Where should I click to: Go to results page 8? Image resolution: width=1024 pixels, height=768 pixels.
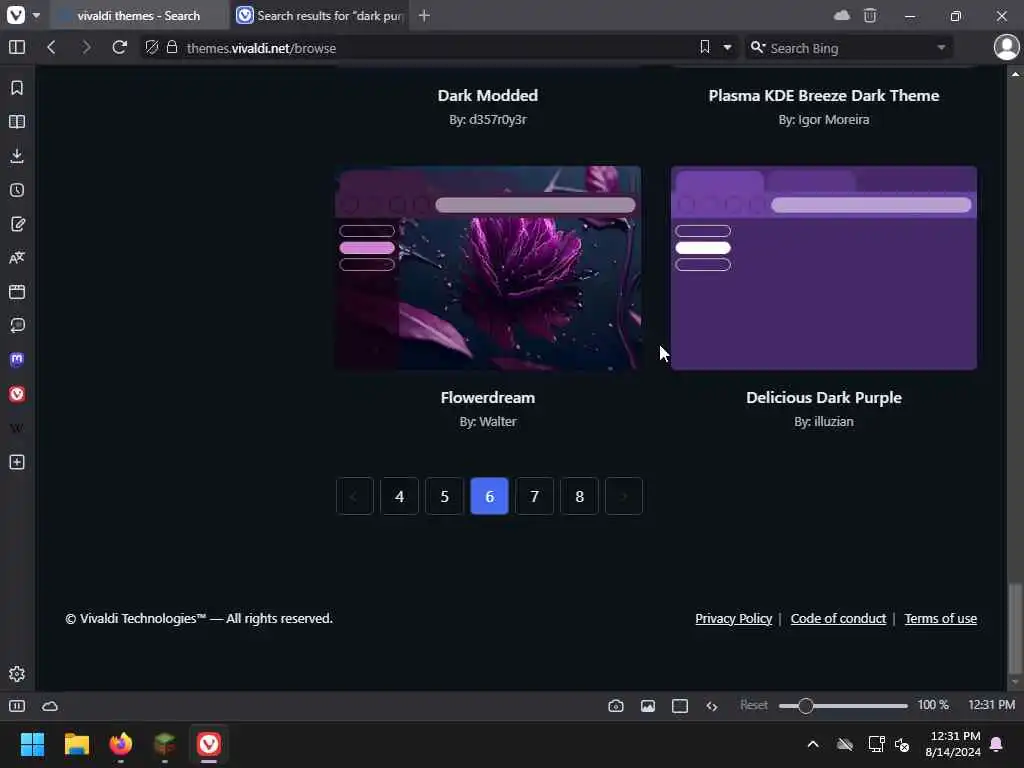click(x=579, y=496)
